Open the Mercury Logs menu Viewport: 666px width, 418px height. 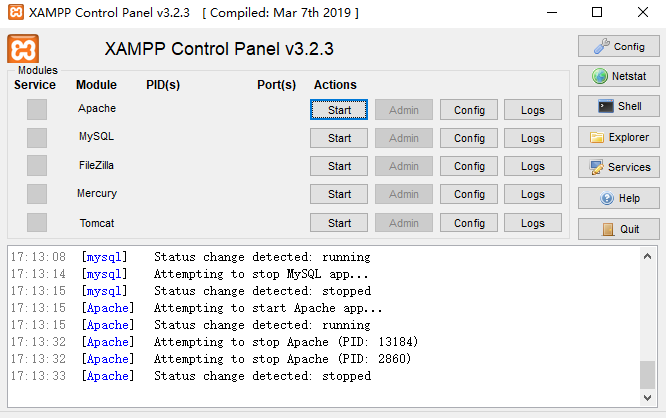pos(533,194)
